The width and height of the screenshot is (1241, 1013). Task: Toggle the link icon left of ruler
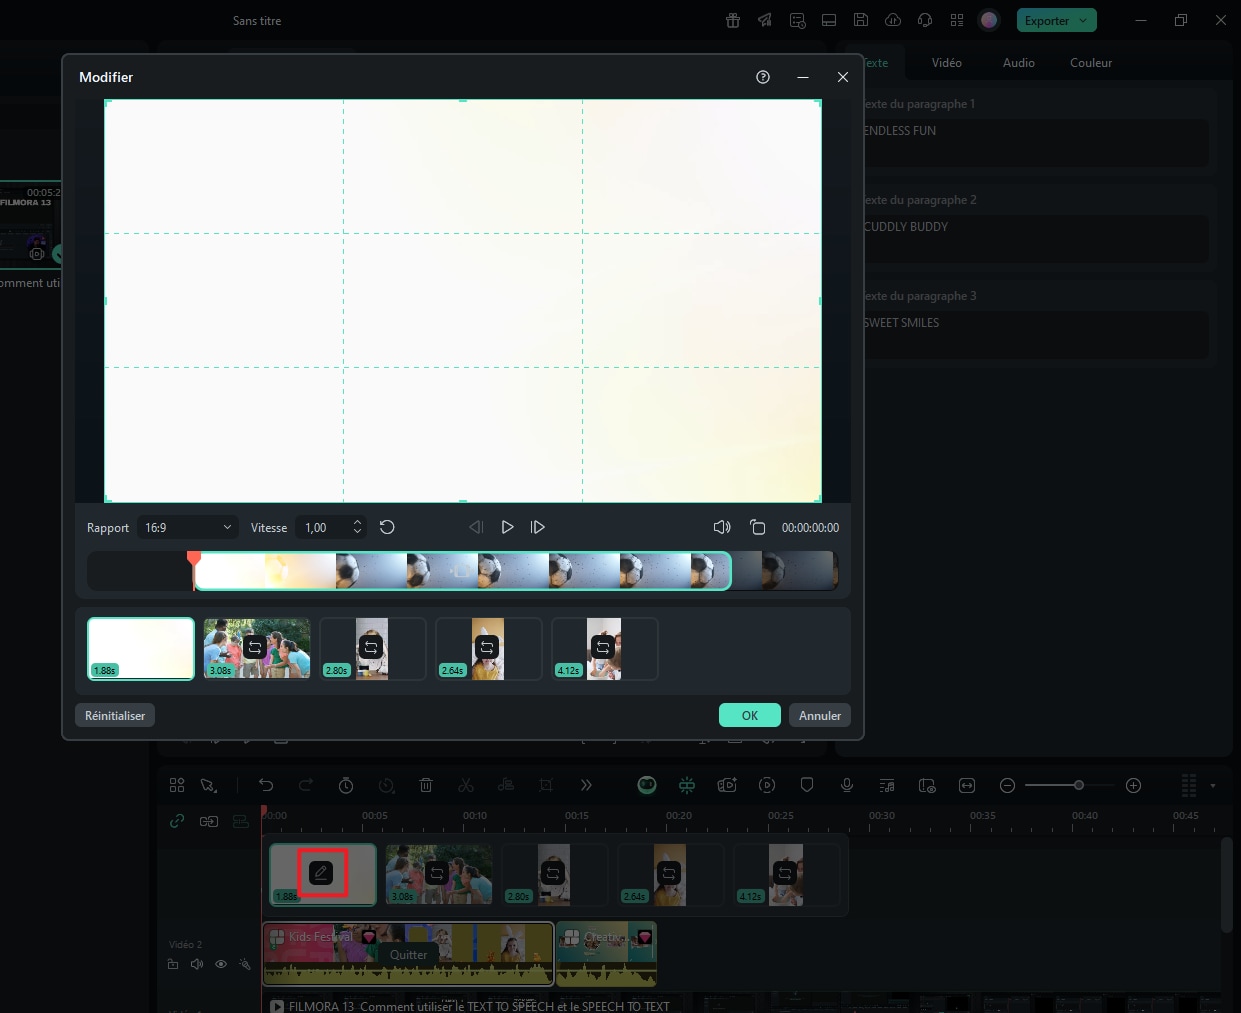click(x=177, y=821)
